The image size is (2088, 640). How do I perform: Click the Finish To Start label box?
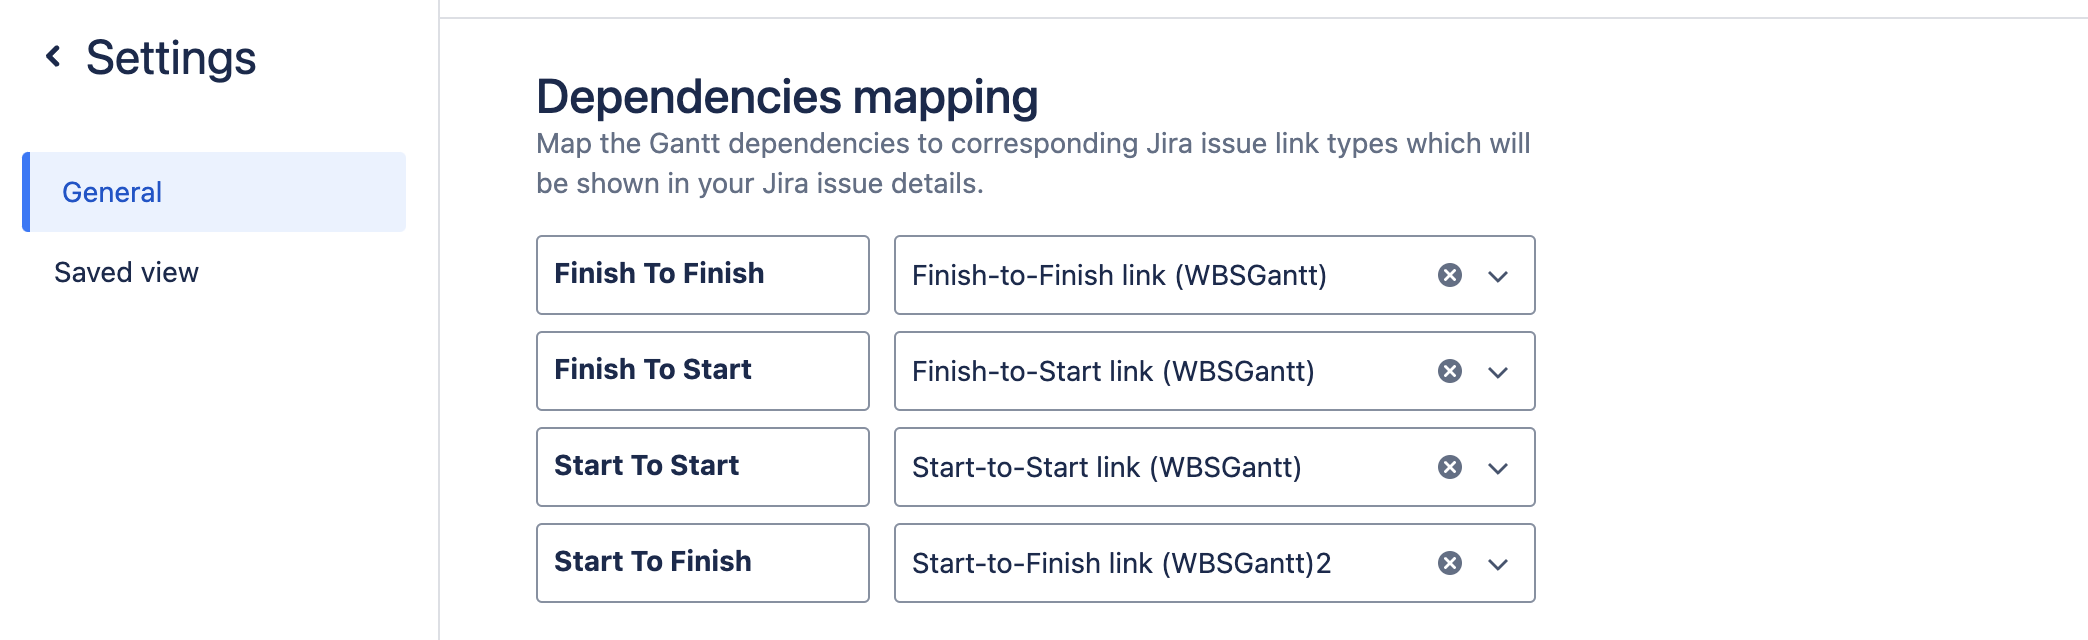[x=702, y=371]
